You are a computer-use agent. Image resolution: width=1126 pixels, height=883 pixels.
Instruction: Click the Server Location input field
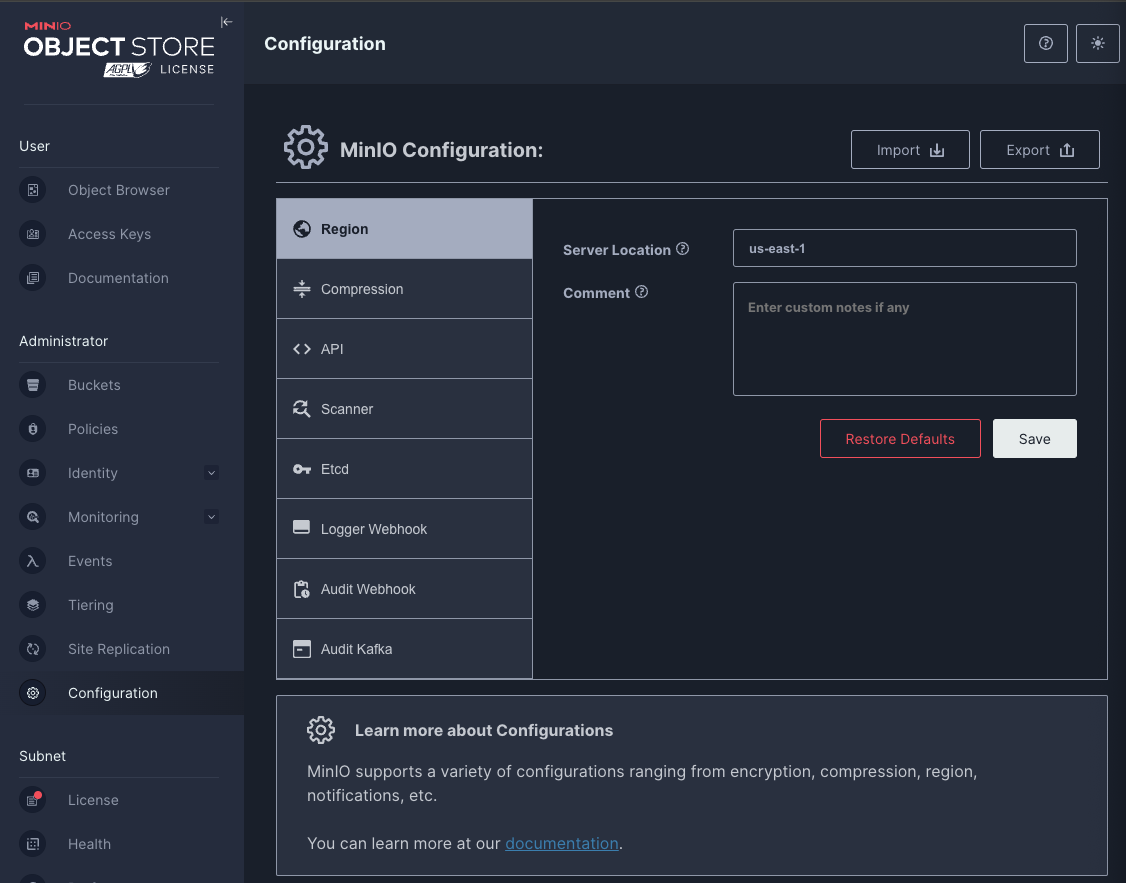point(904,248)
